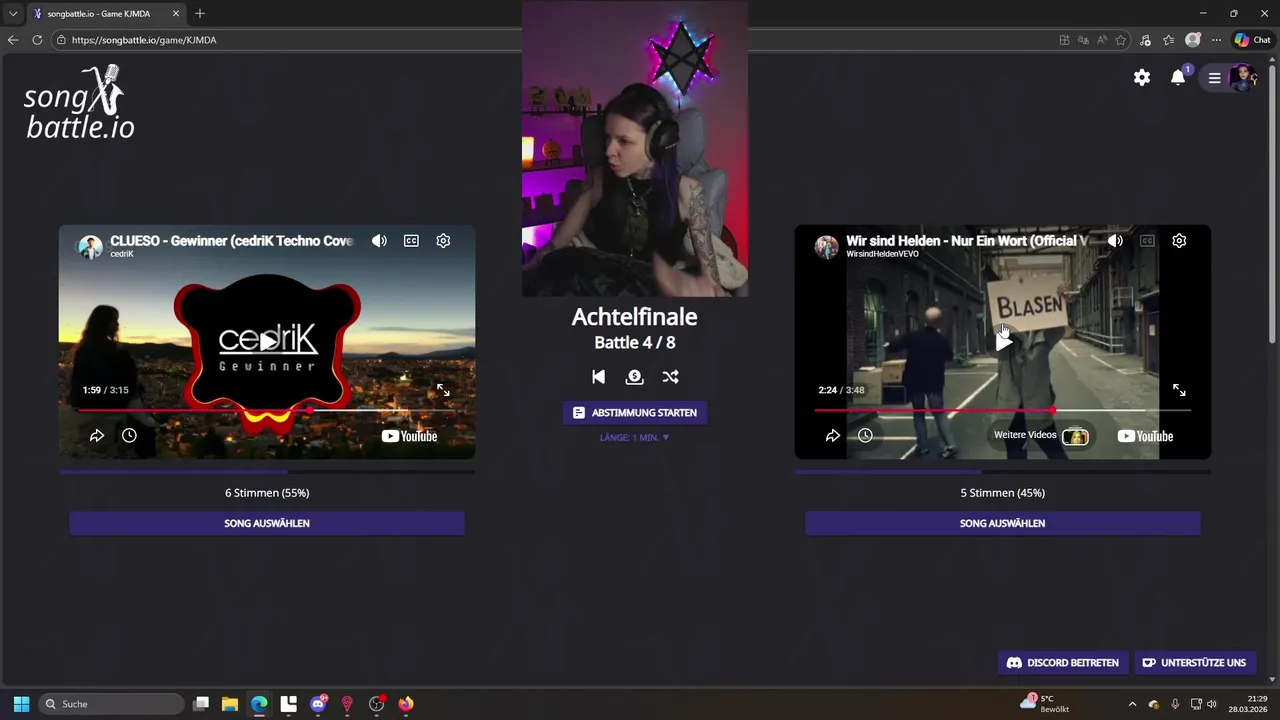Open browser favorites list

1168,40
